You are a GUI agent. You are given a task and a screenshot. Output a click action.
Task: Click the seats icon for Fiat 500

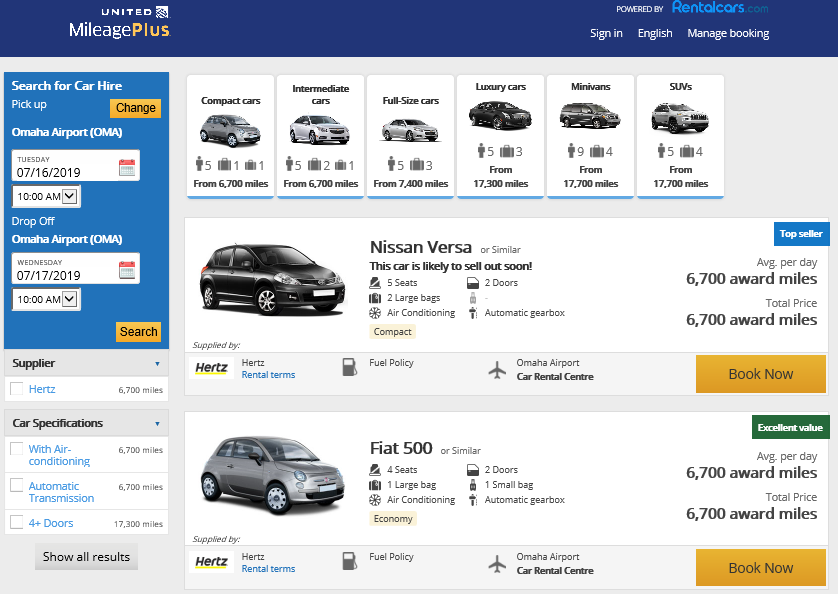[375, 469]
